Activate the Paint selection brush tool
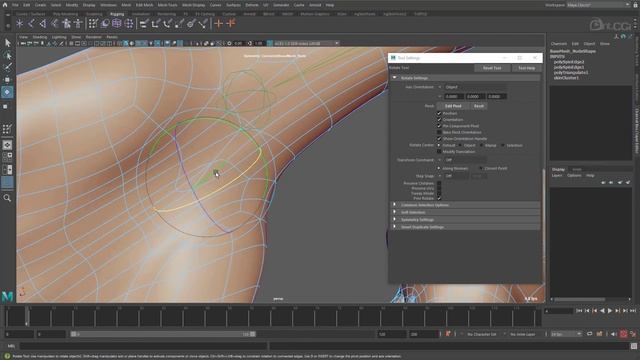Screen dimensions: 640x360 pyautogui.click(x=7, y=67)
